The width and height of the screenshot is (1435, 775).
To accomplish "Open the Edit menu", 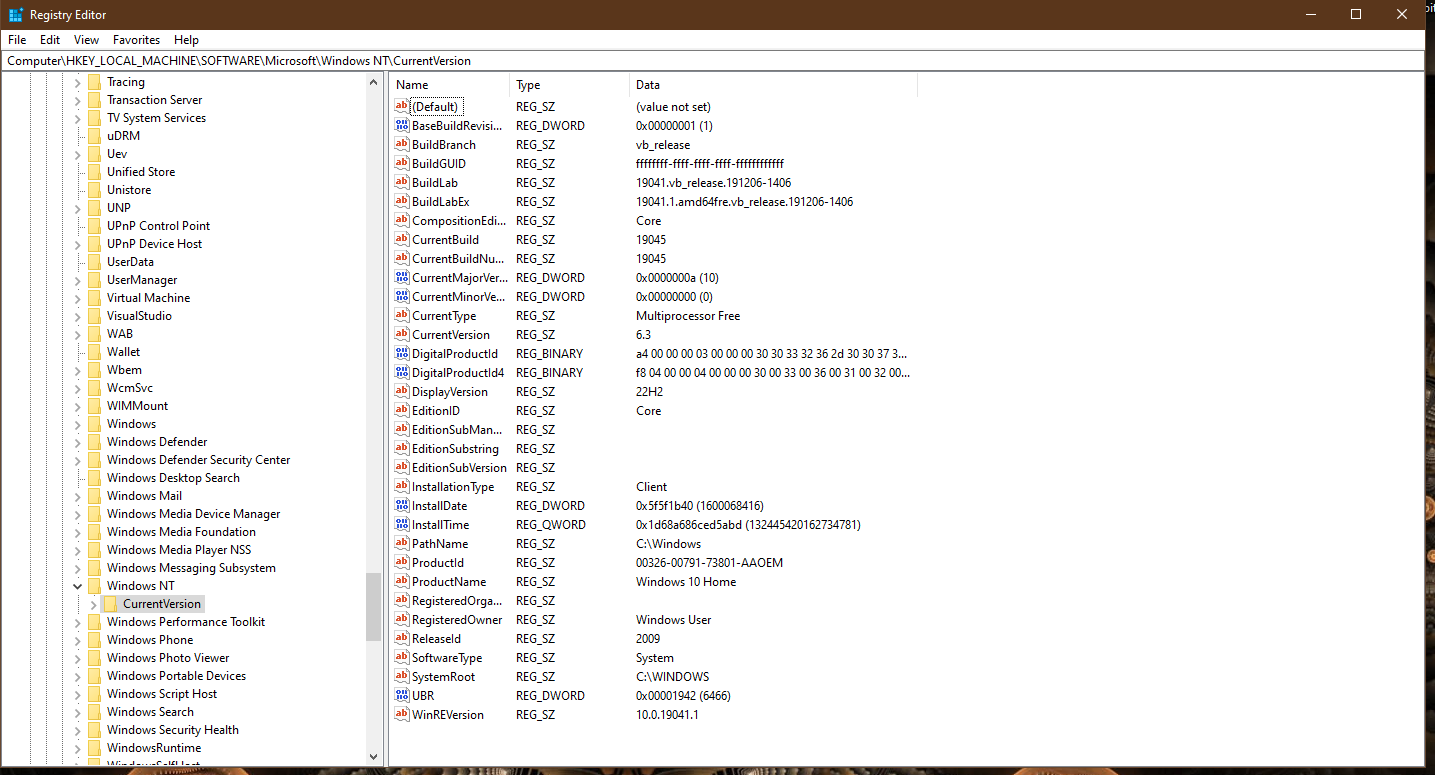I will click(50, 40).
